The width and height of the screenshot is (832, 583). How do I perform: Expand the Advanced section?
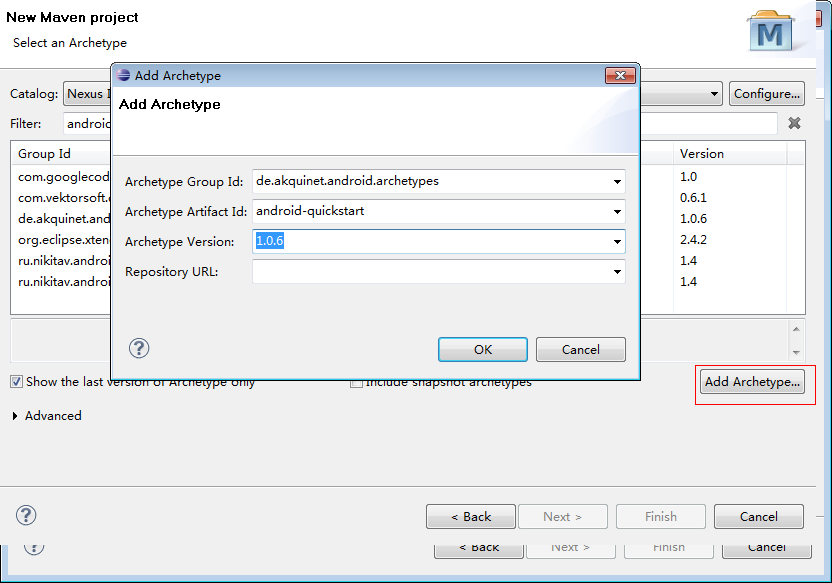(15, 416)
